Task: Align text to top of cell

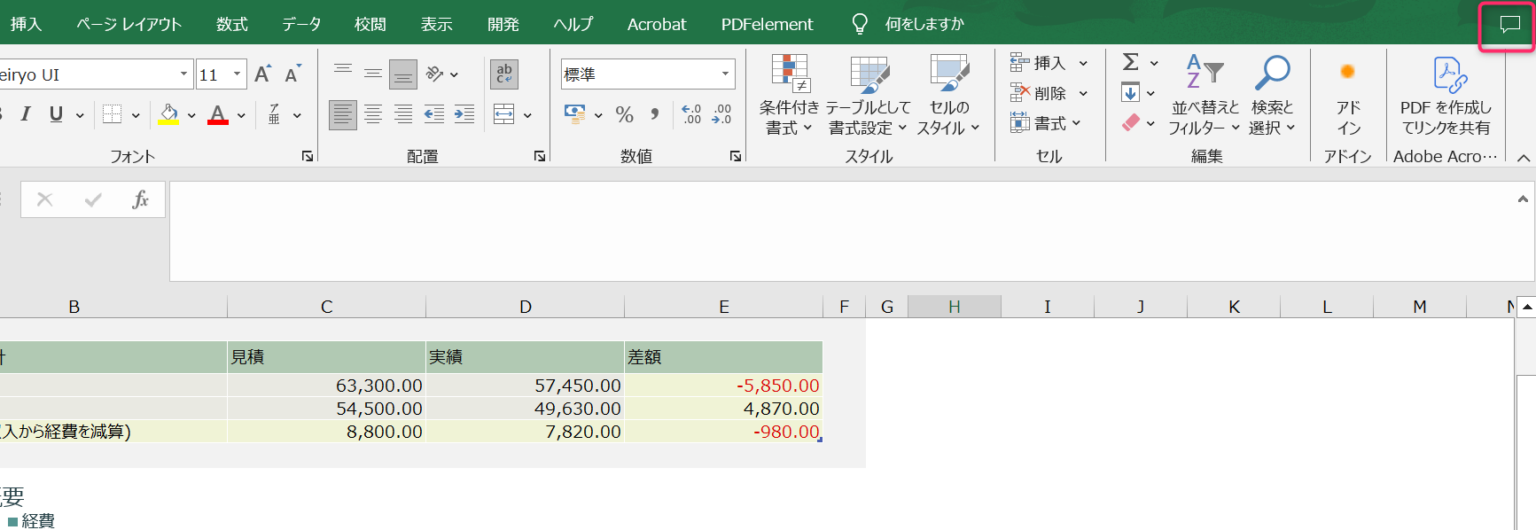Action: point(343,72)
